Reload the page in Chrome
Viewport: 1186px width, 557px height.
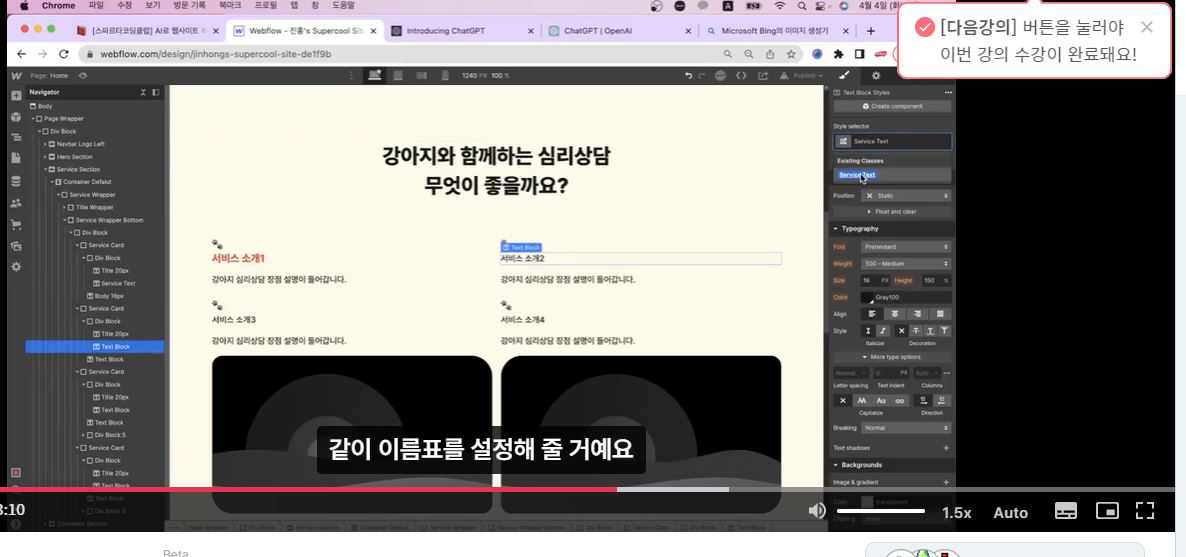pos(64,54)
